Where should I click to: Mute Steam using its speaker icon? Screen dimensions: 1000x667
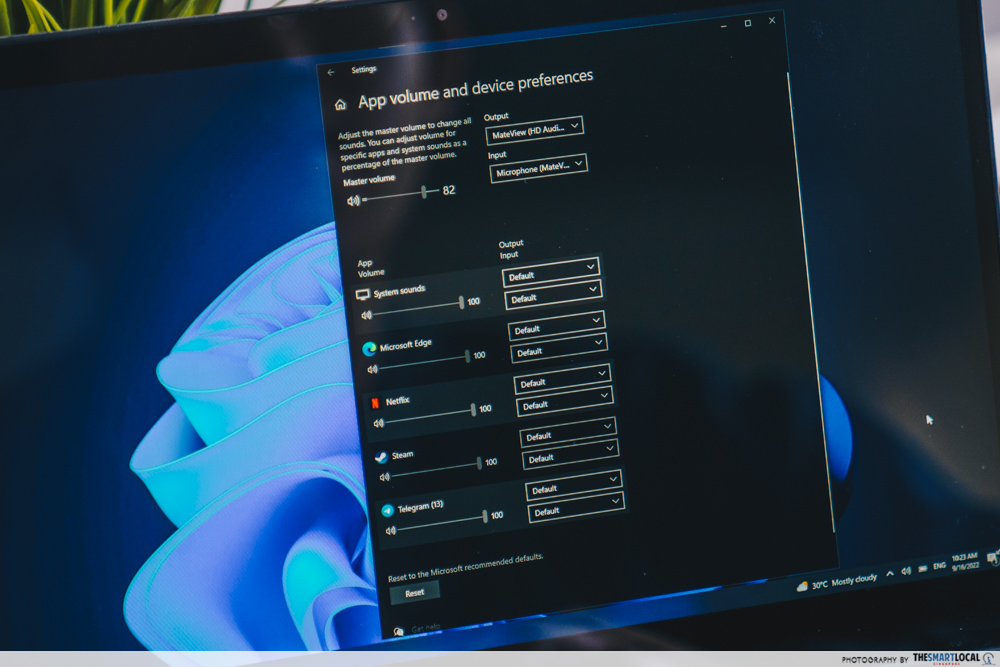[x=384, y=476]
